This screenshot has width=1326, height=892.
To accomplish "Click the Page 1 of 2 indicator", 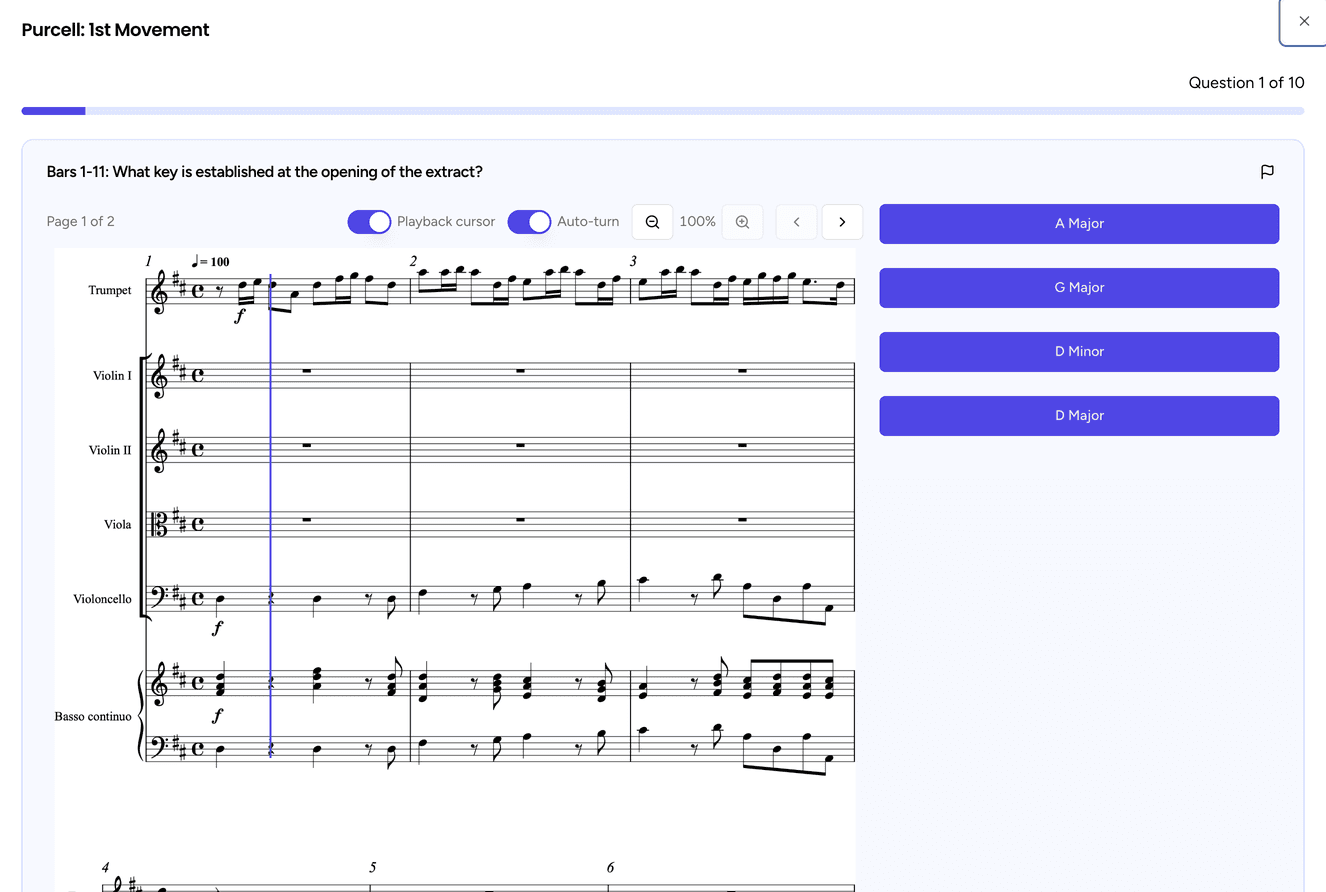I will [x=81, y=222].
